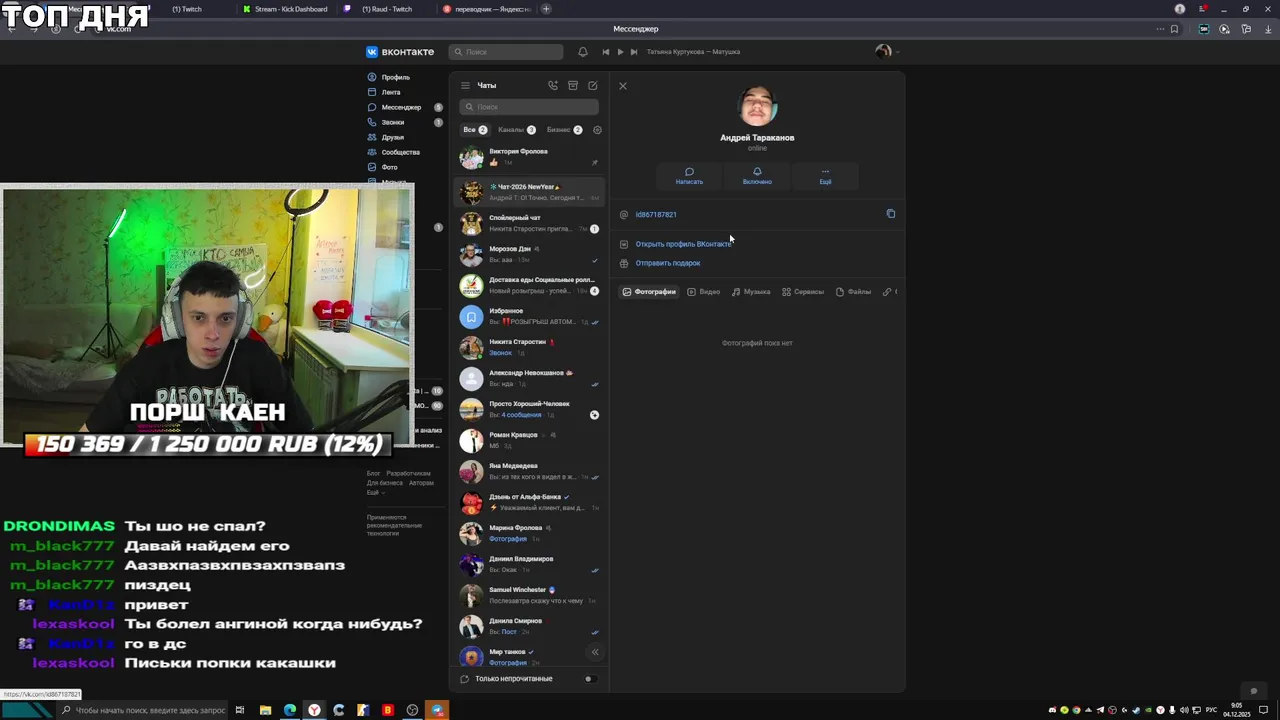
Task: Open the account avatar dropdown in header
Action: [885, 52]
